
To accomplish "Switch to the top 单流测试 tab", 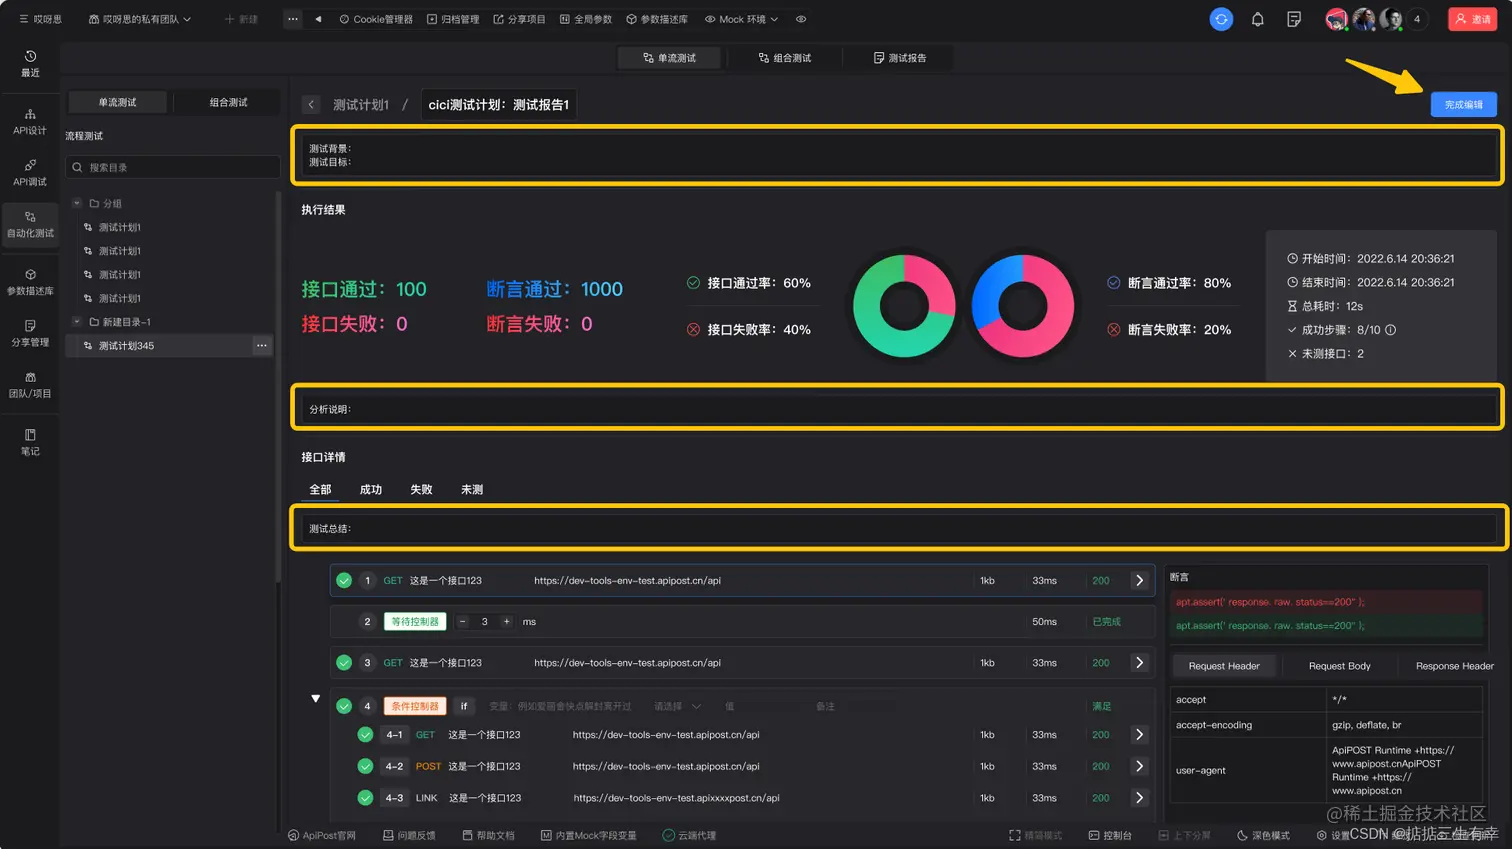I will (670, 58).
